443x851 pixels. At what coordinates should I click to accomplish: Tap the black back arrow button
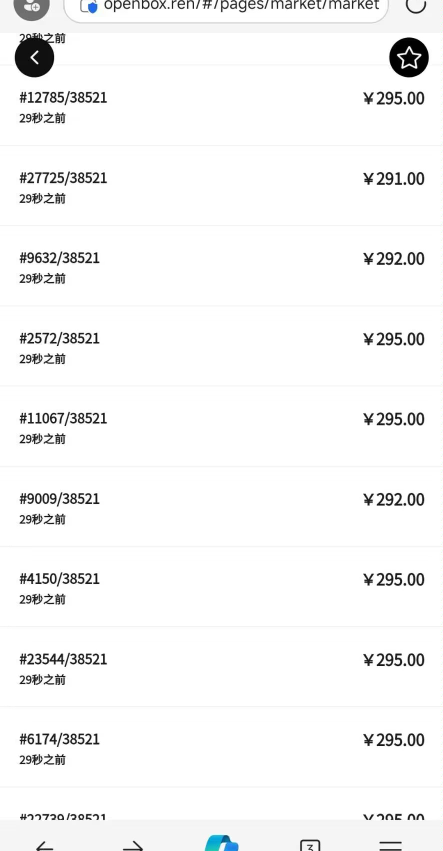tap(34, 58)
